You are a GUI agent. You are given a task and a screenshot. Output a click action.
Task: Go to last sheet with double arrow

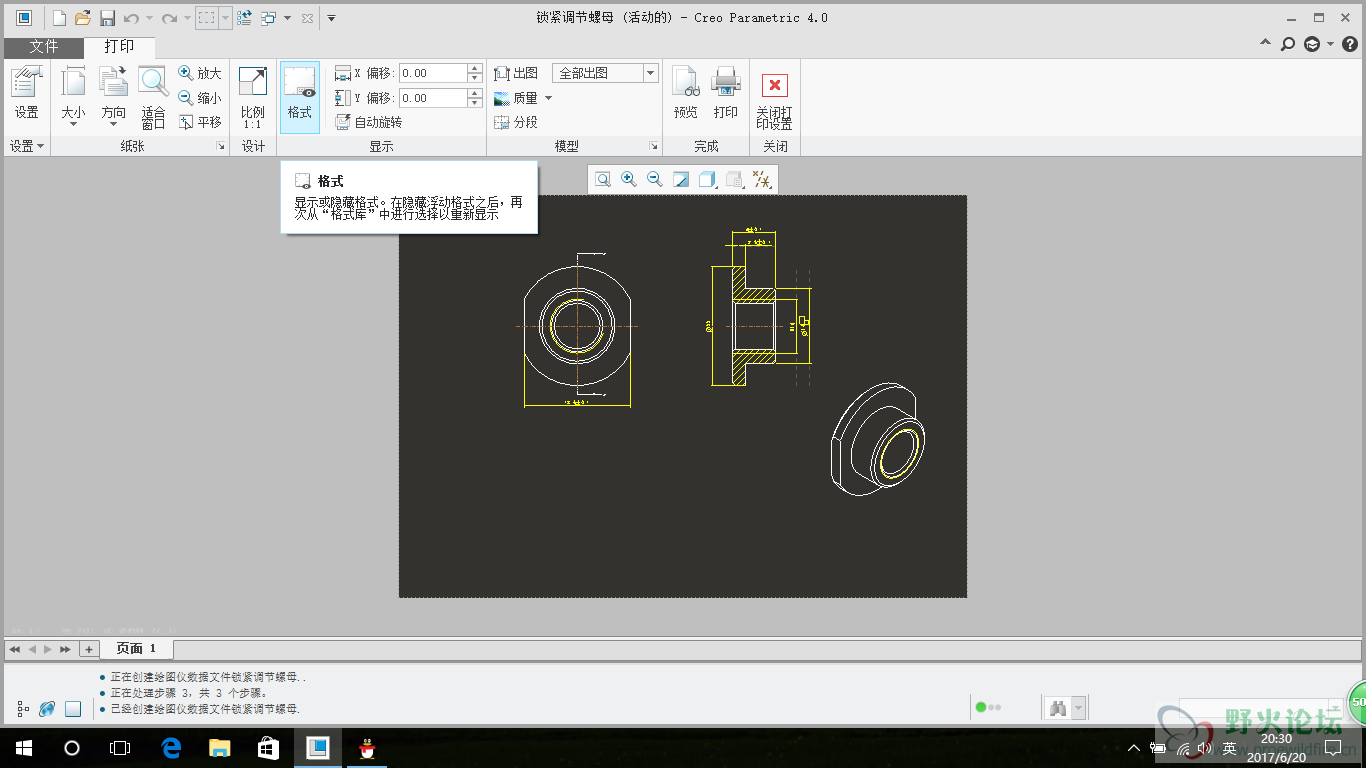[65, 649]
